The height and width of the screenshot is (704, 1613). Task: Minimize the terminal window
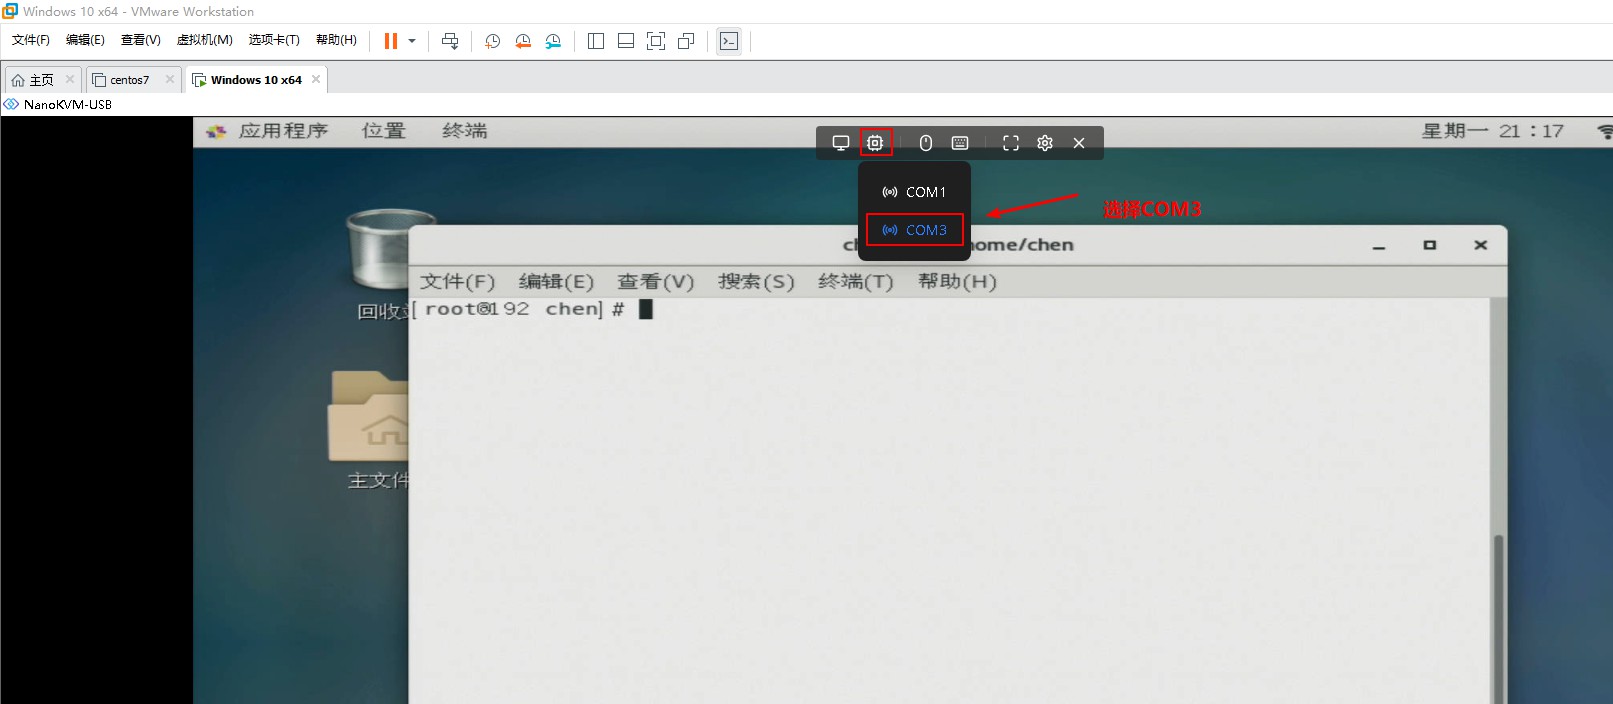(1379, 245)
